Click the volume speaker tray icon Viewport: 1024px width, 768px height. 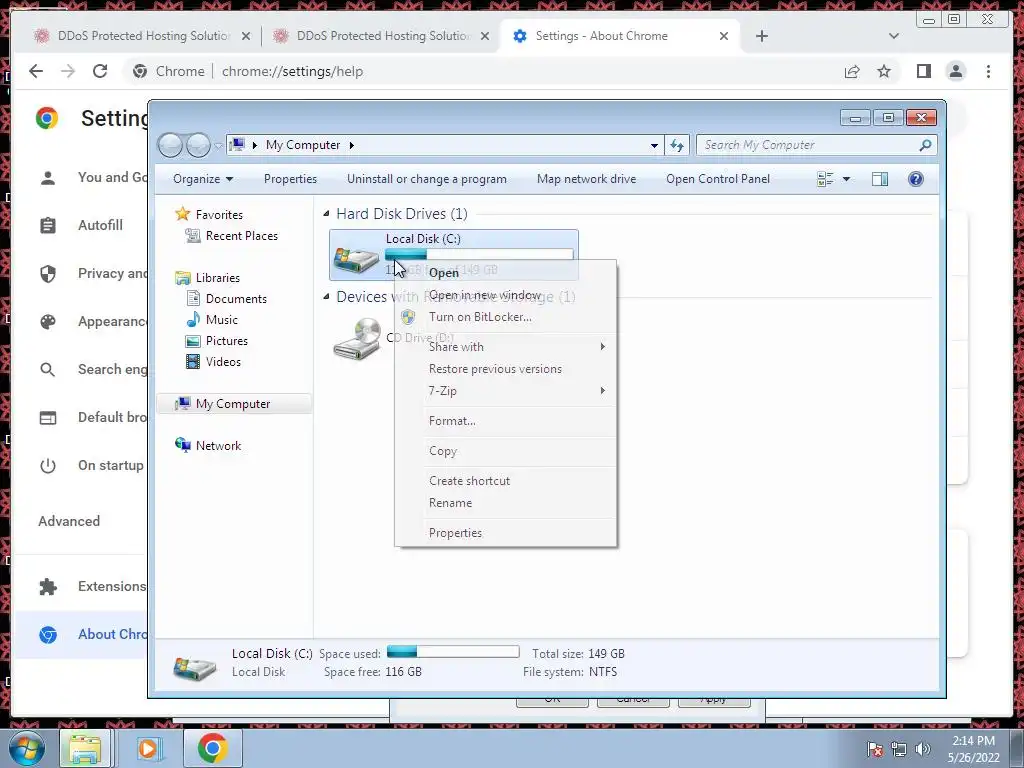[x=922, y=748]
